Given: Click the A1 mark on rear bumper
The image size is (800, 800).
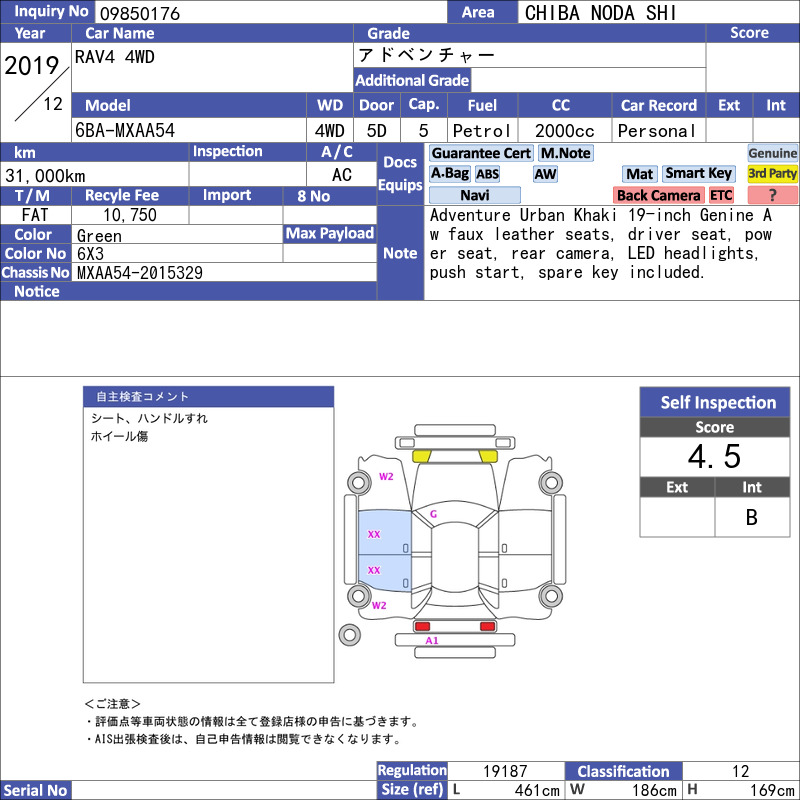Looking at the screenshot, I should (432, 640).
